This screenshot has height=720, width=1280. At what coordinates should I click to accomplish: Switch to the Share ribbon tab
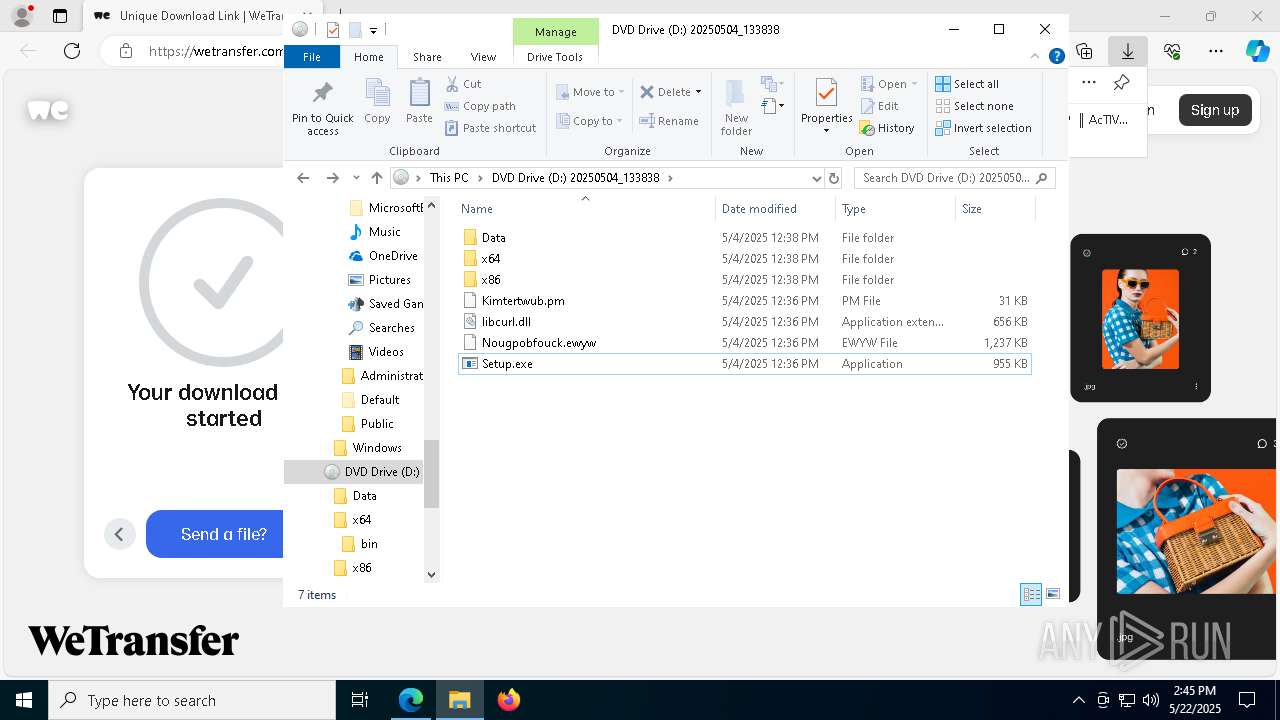pos(427,57)
